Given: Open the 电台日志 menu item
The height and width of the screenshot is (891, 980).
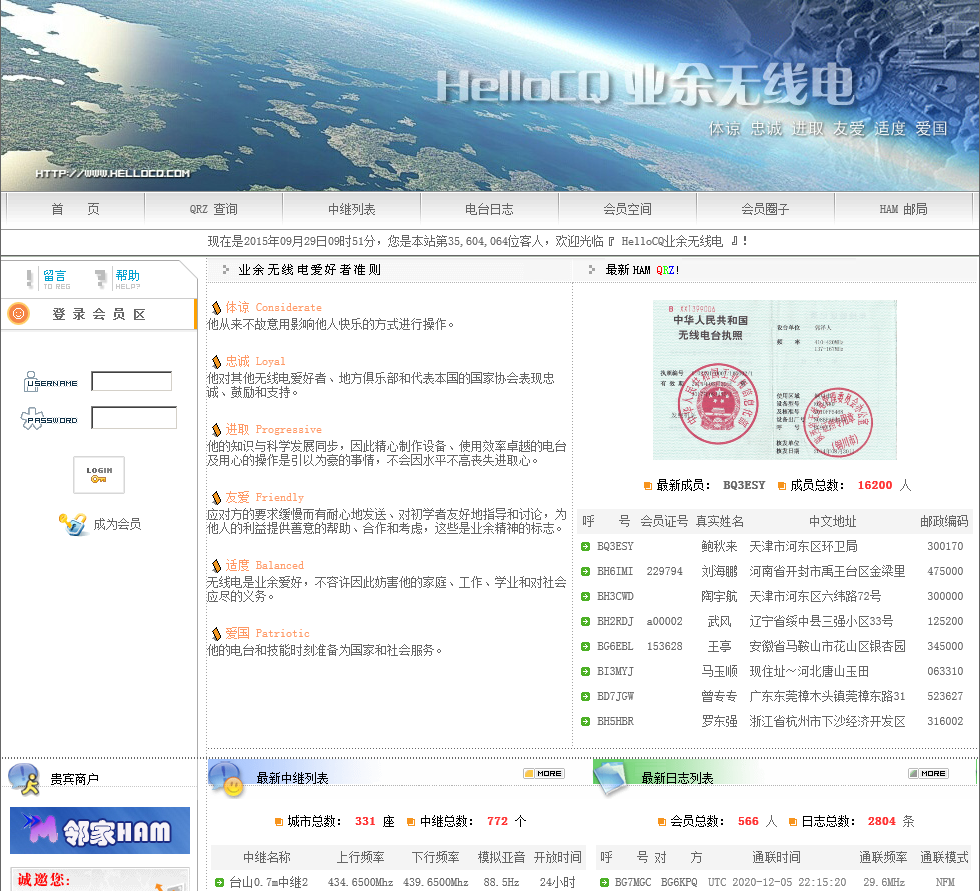Looking at the screenshot, I should 489,209.
